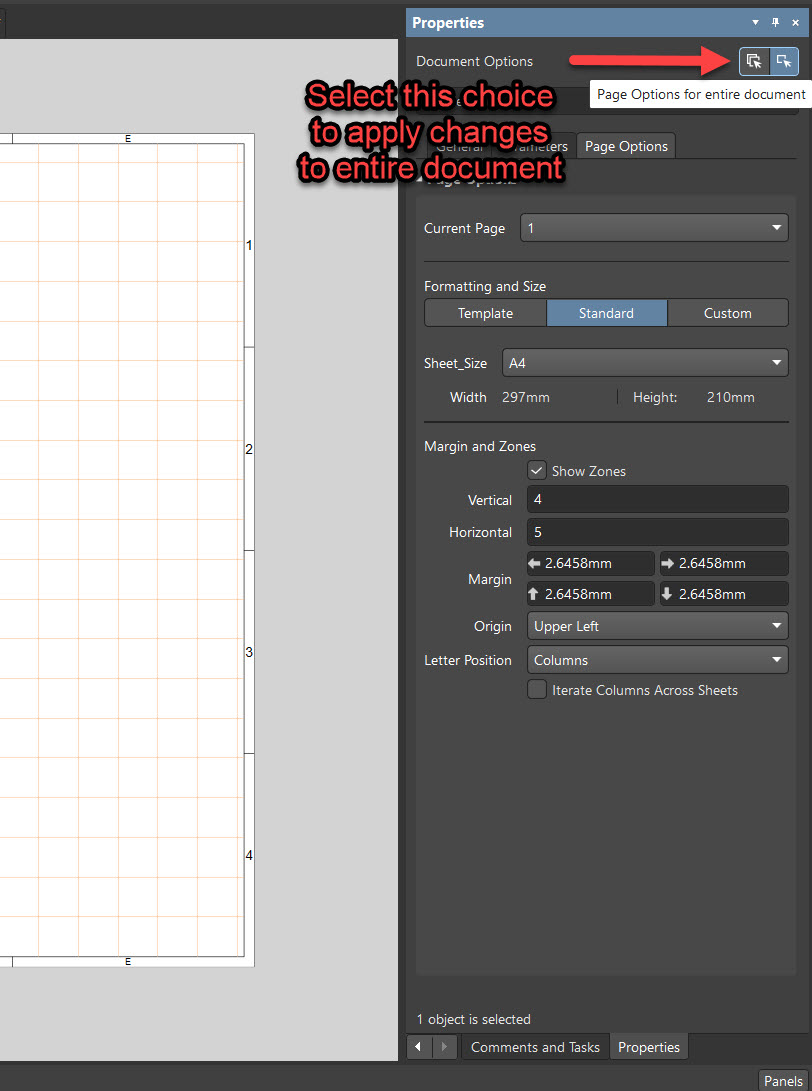Screen dimensions: 812x1091
Task: Pin the Properties panel
Action: [x=776, y=22]
